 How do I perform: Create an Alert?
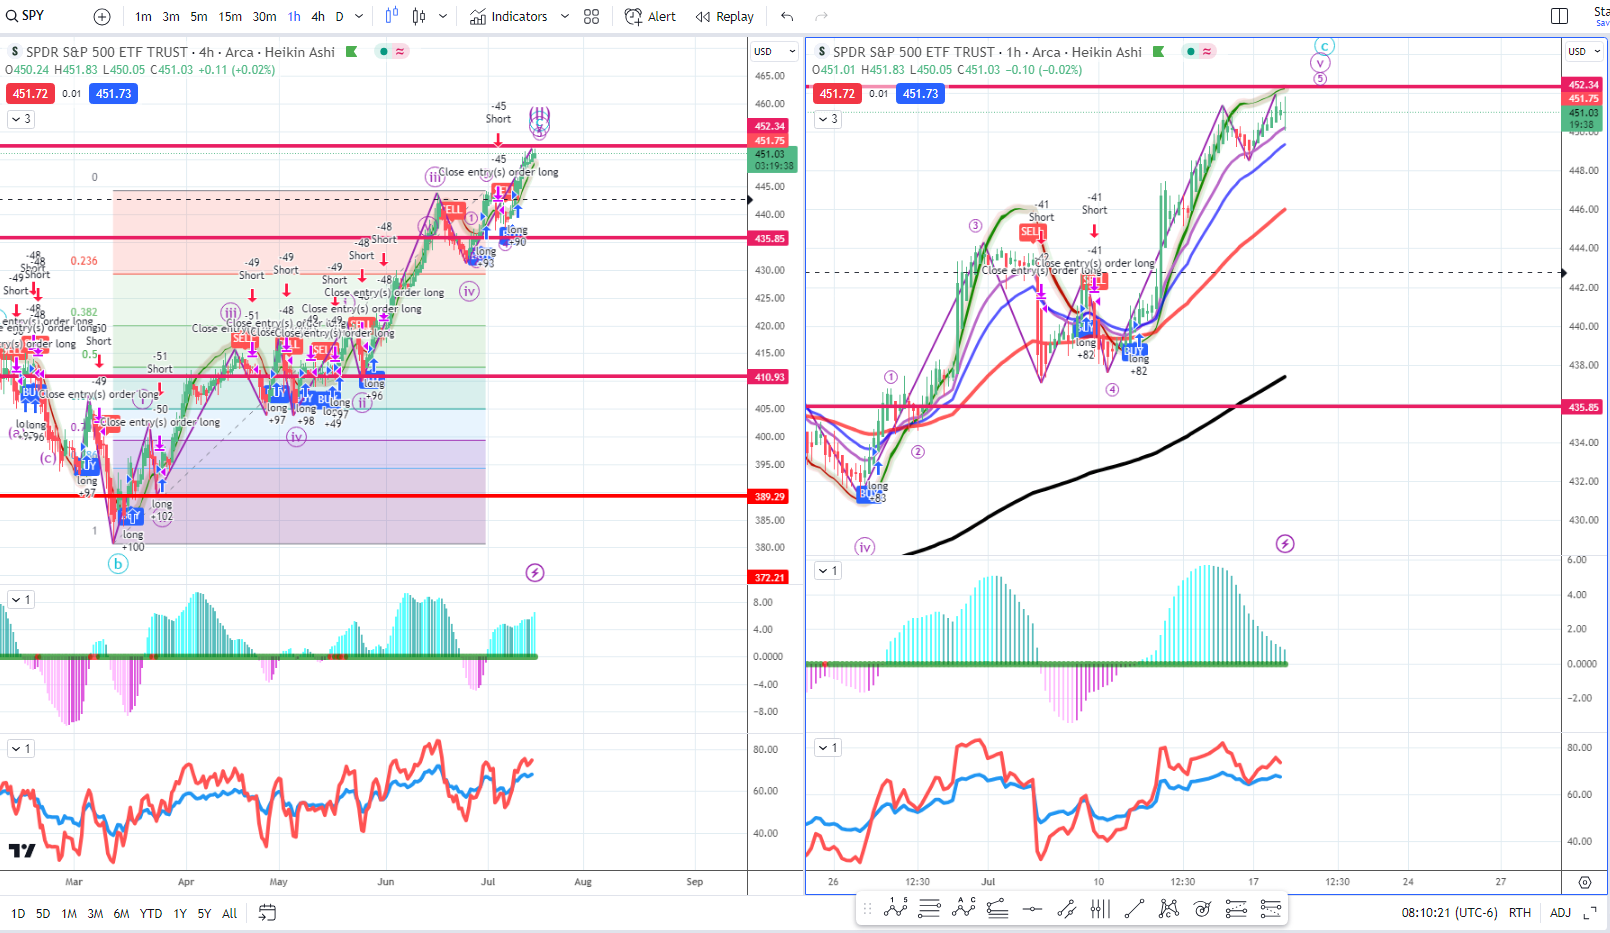coord(650,16)
